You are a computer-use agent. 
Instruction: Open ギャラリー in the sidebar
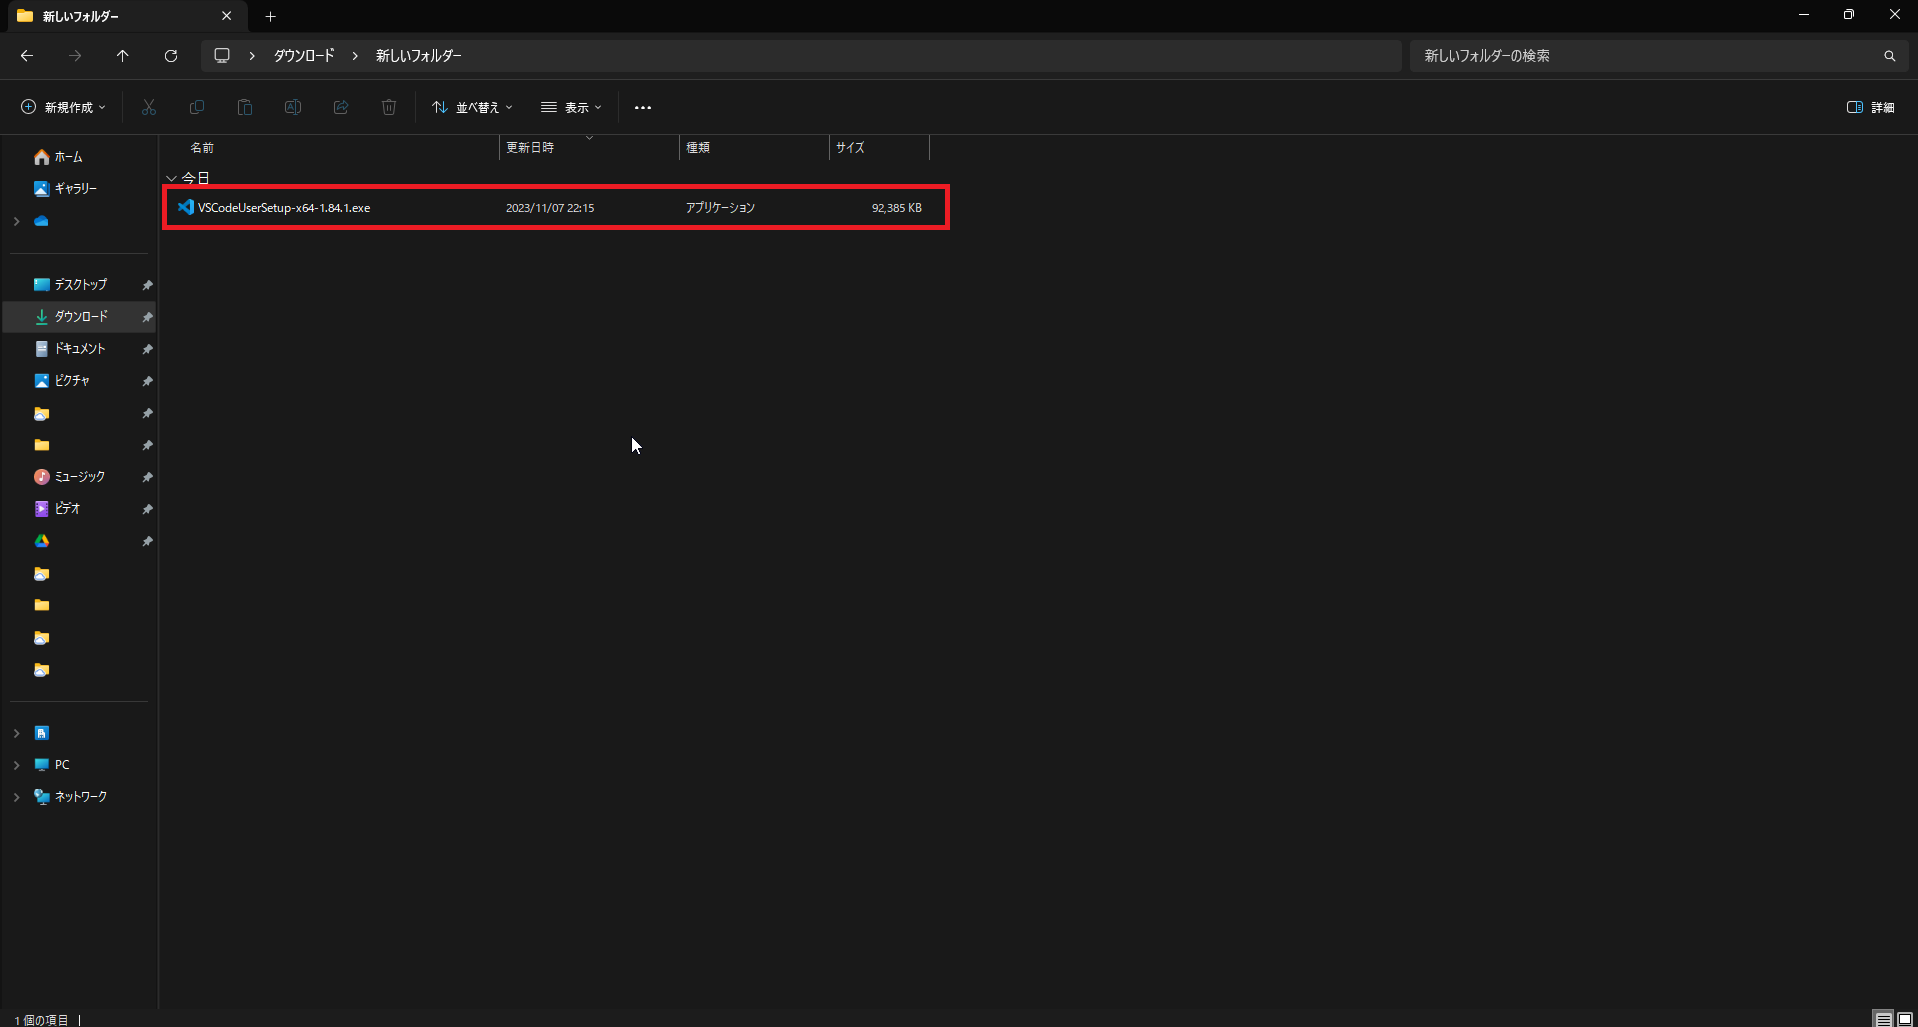75,189
